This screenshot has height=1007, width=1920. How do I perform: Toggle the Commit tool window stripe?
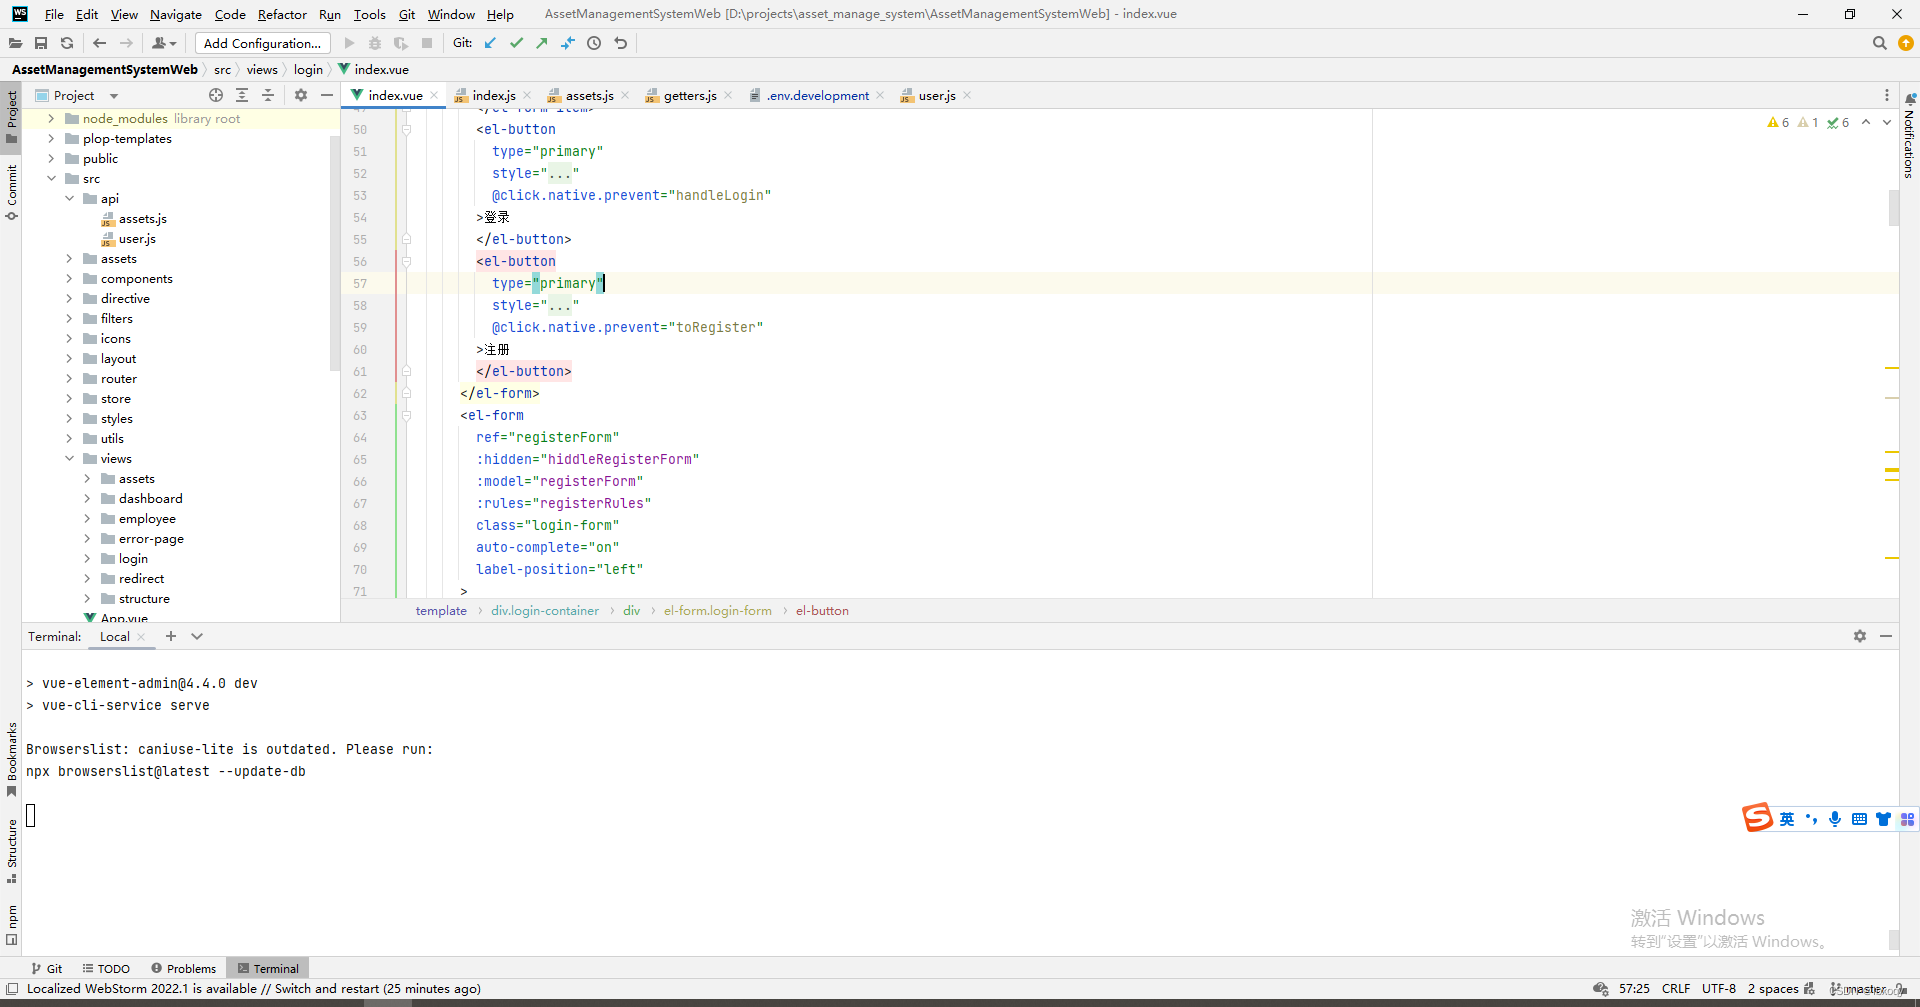11,191
